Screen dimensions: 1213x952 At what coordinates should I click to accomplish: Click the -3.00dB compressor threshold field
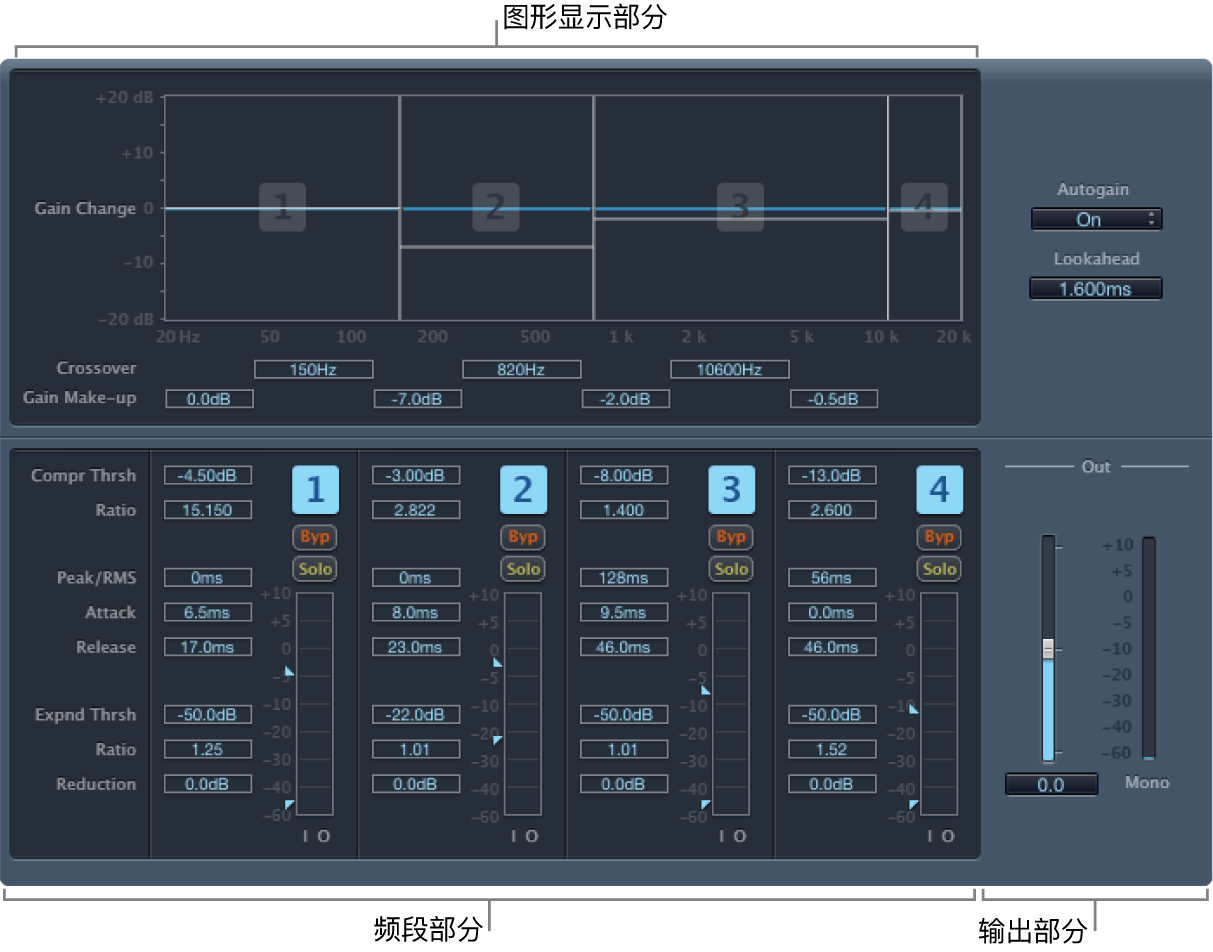click(x=416, y=475)
